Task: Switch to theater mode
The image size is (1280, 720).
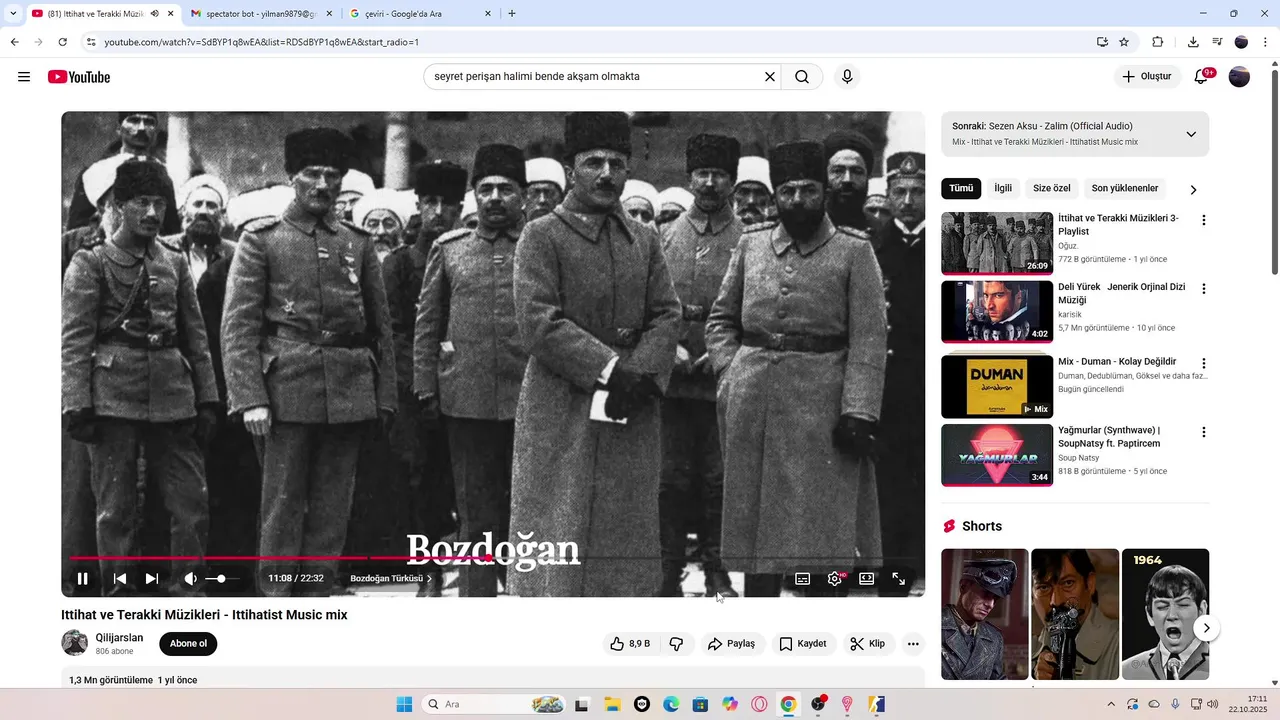Action: (x=867, y=578)
